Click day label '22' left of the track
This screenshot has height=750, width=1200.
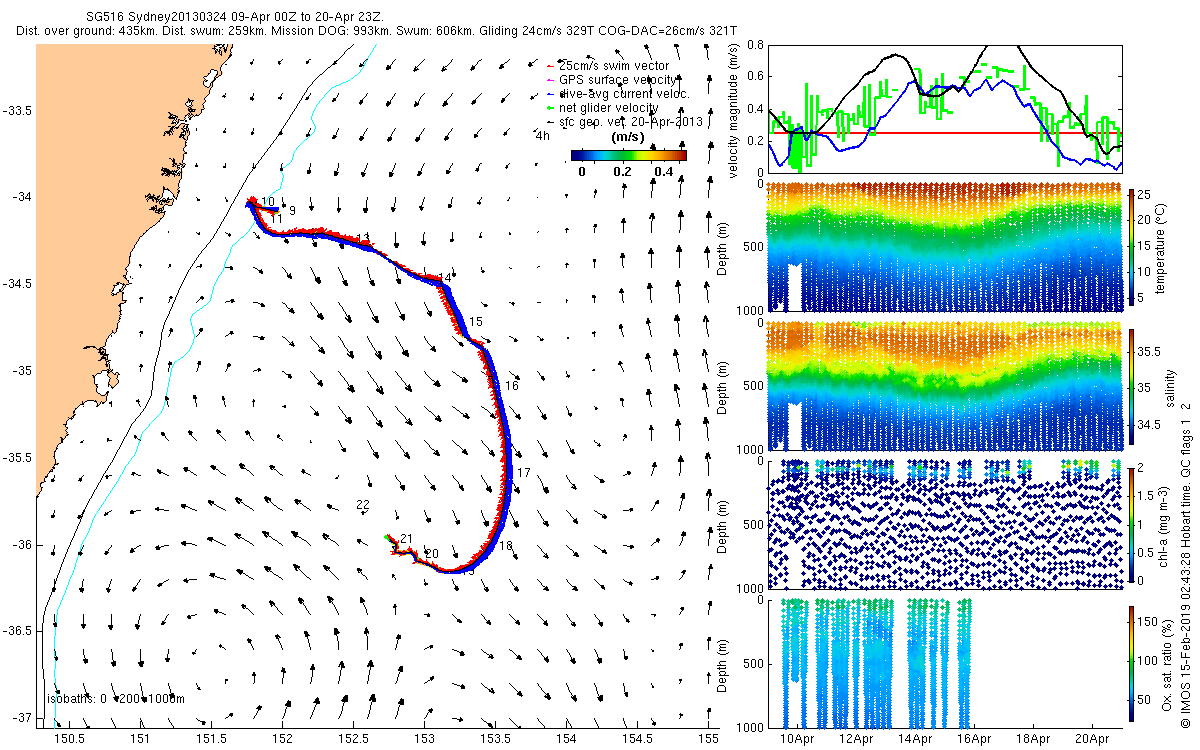(363, 505)
